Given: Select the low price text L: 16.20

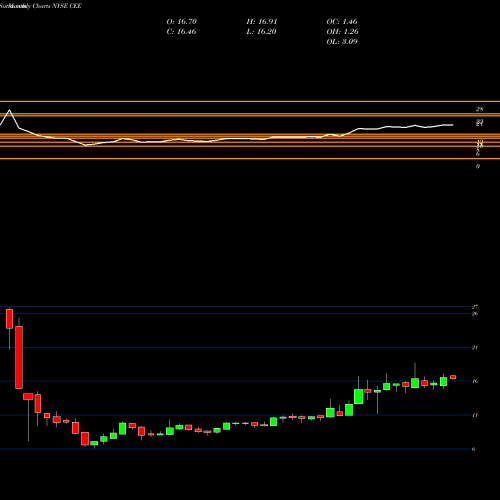Looking at the screenshot, I should pyautogui.click(x=261, y=32).
